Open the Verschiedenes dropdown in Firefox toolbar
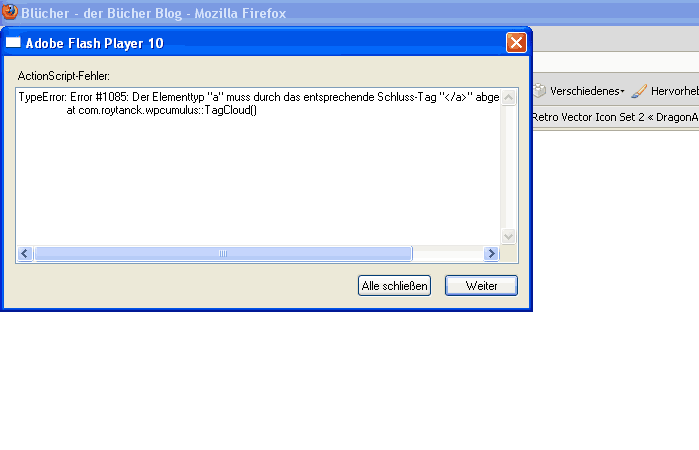Image resolution: width=699 pixels, height=450 pixels. click(x=587, y=91)
